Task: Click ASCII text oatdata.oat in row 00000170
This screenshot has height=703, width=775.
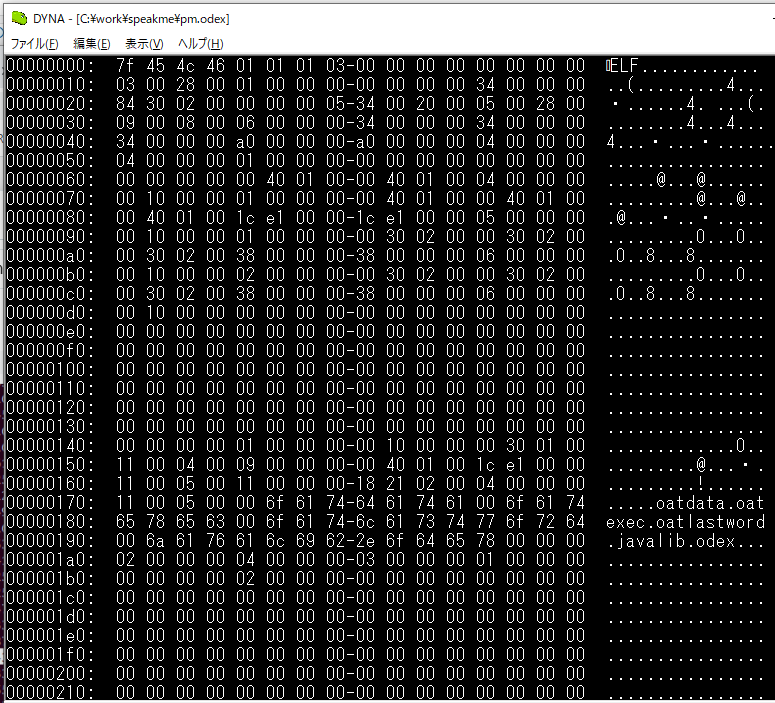Action: pyautogui.click(x=710, y=503)
